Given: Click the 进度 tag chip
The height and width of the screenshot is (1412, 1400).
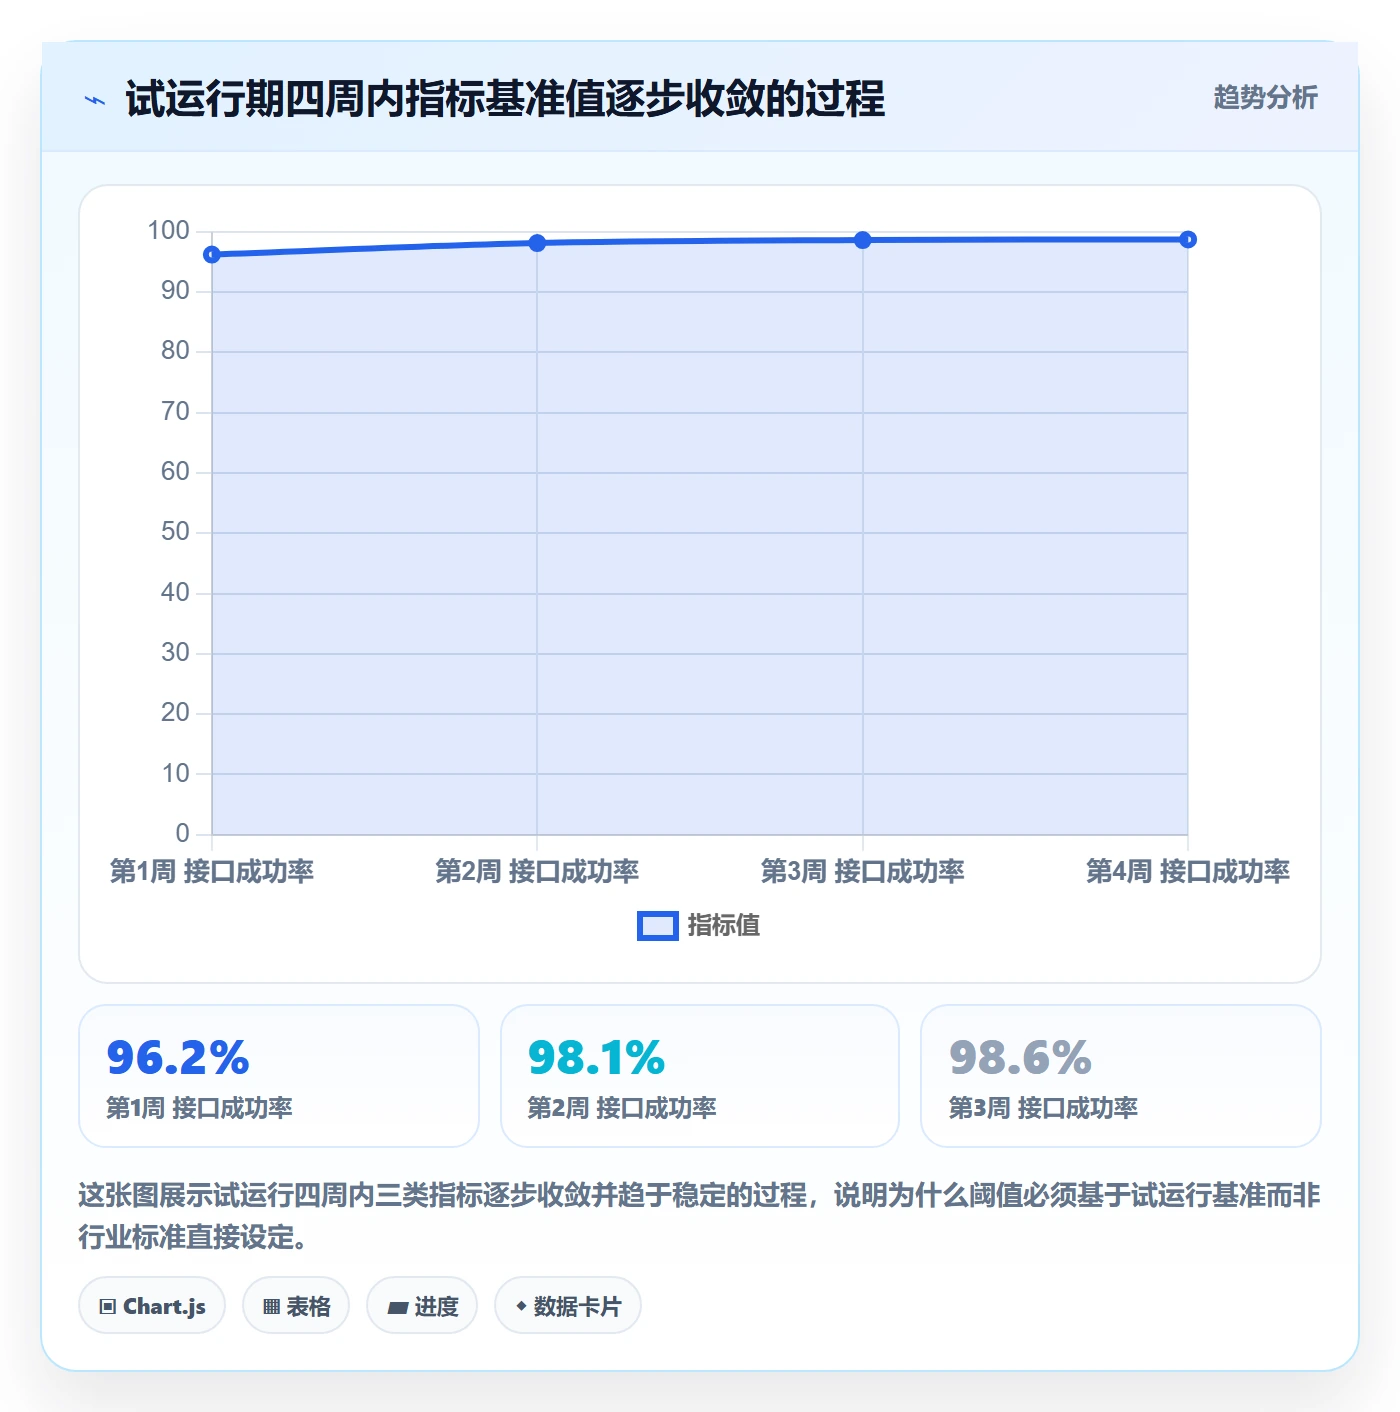Looking at the screenshot, I should (422, 1306).
